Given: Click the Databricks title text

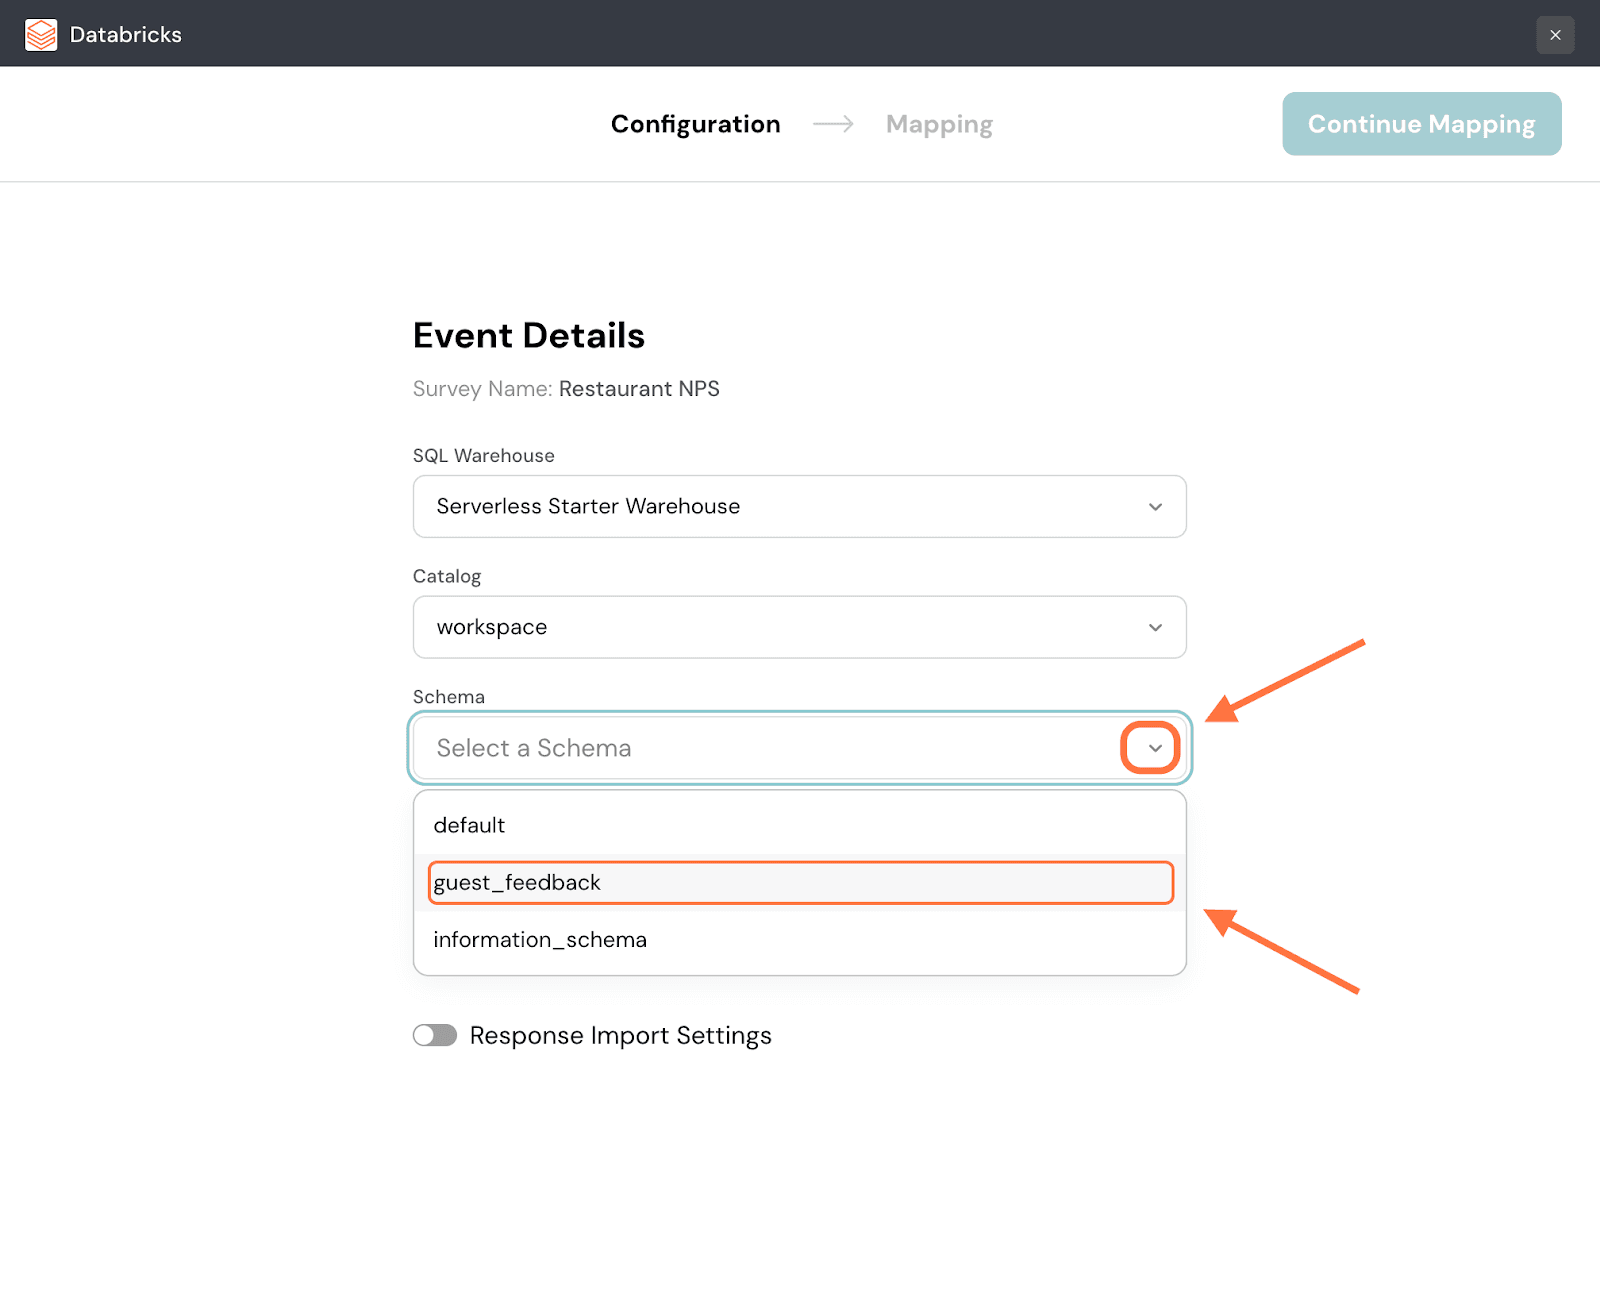Looking at the screenshot, I should click(x=126, y=35).
